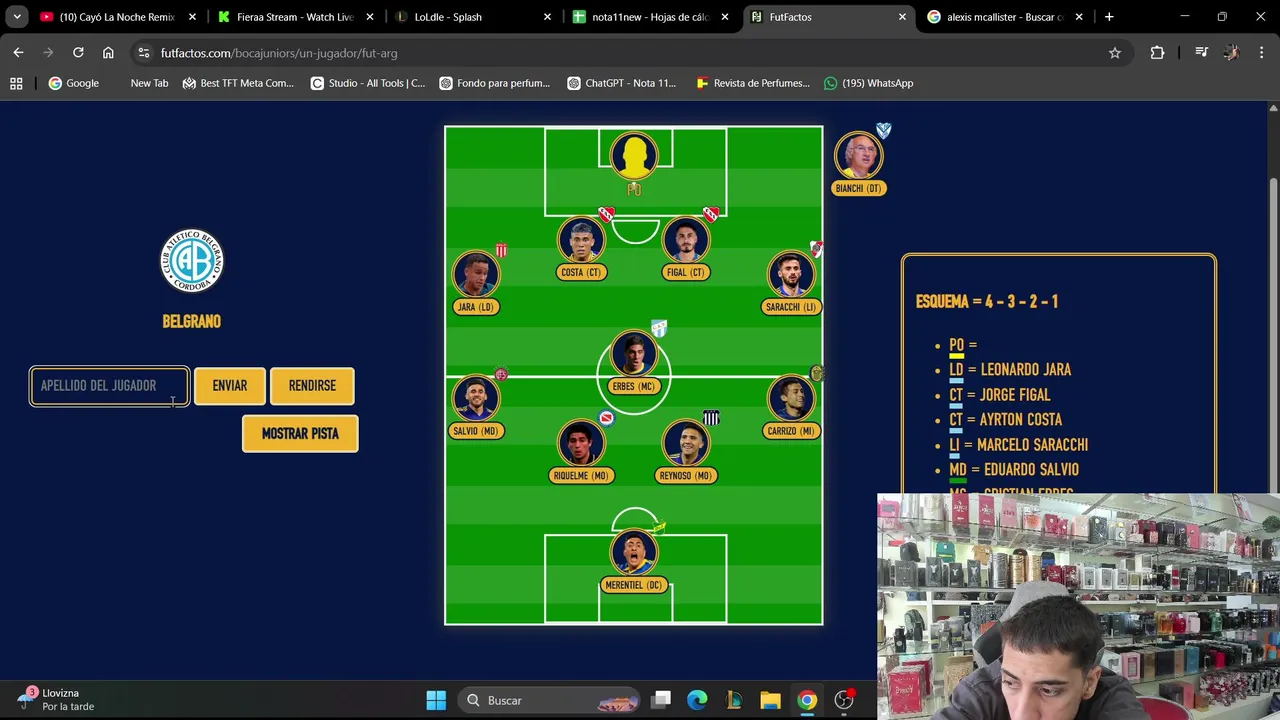
Task: Click the club badge next to Bianchi
Action: (x=883, y=131)
